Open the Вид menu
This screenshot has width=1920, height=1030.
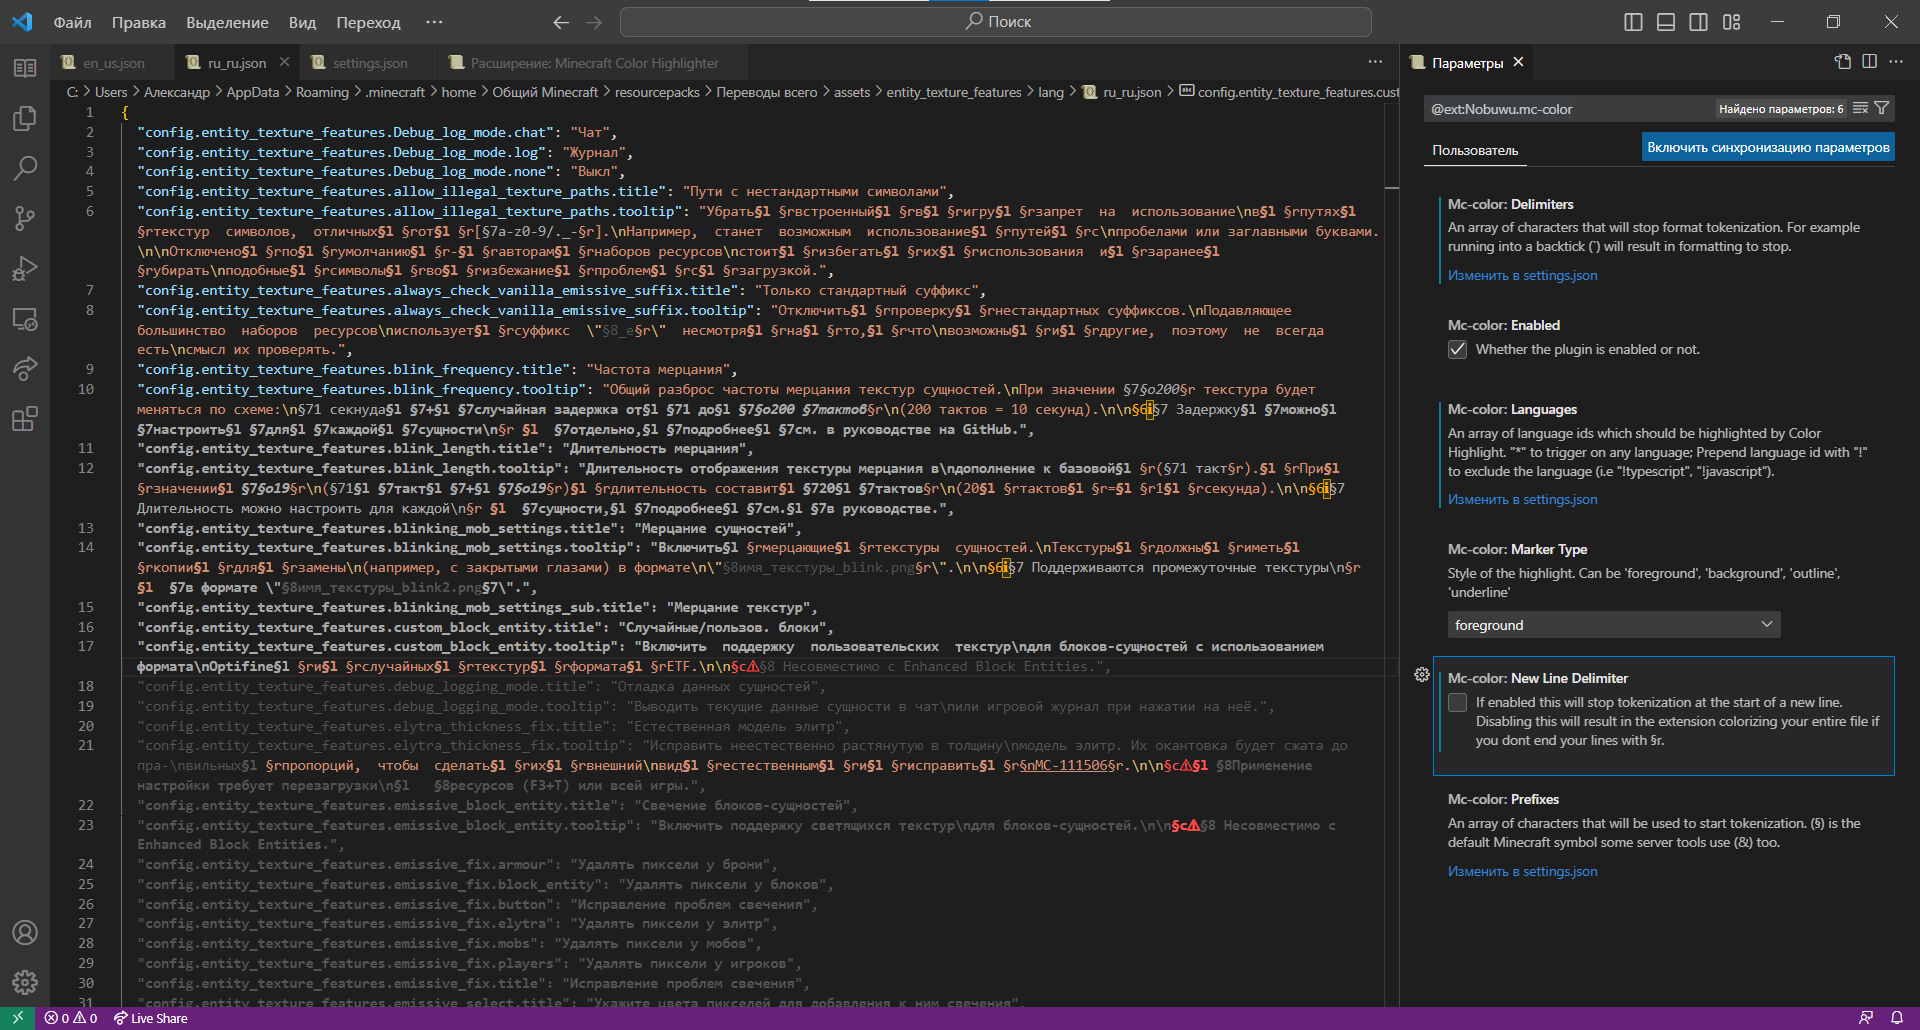click(x=301, y=21)
